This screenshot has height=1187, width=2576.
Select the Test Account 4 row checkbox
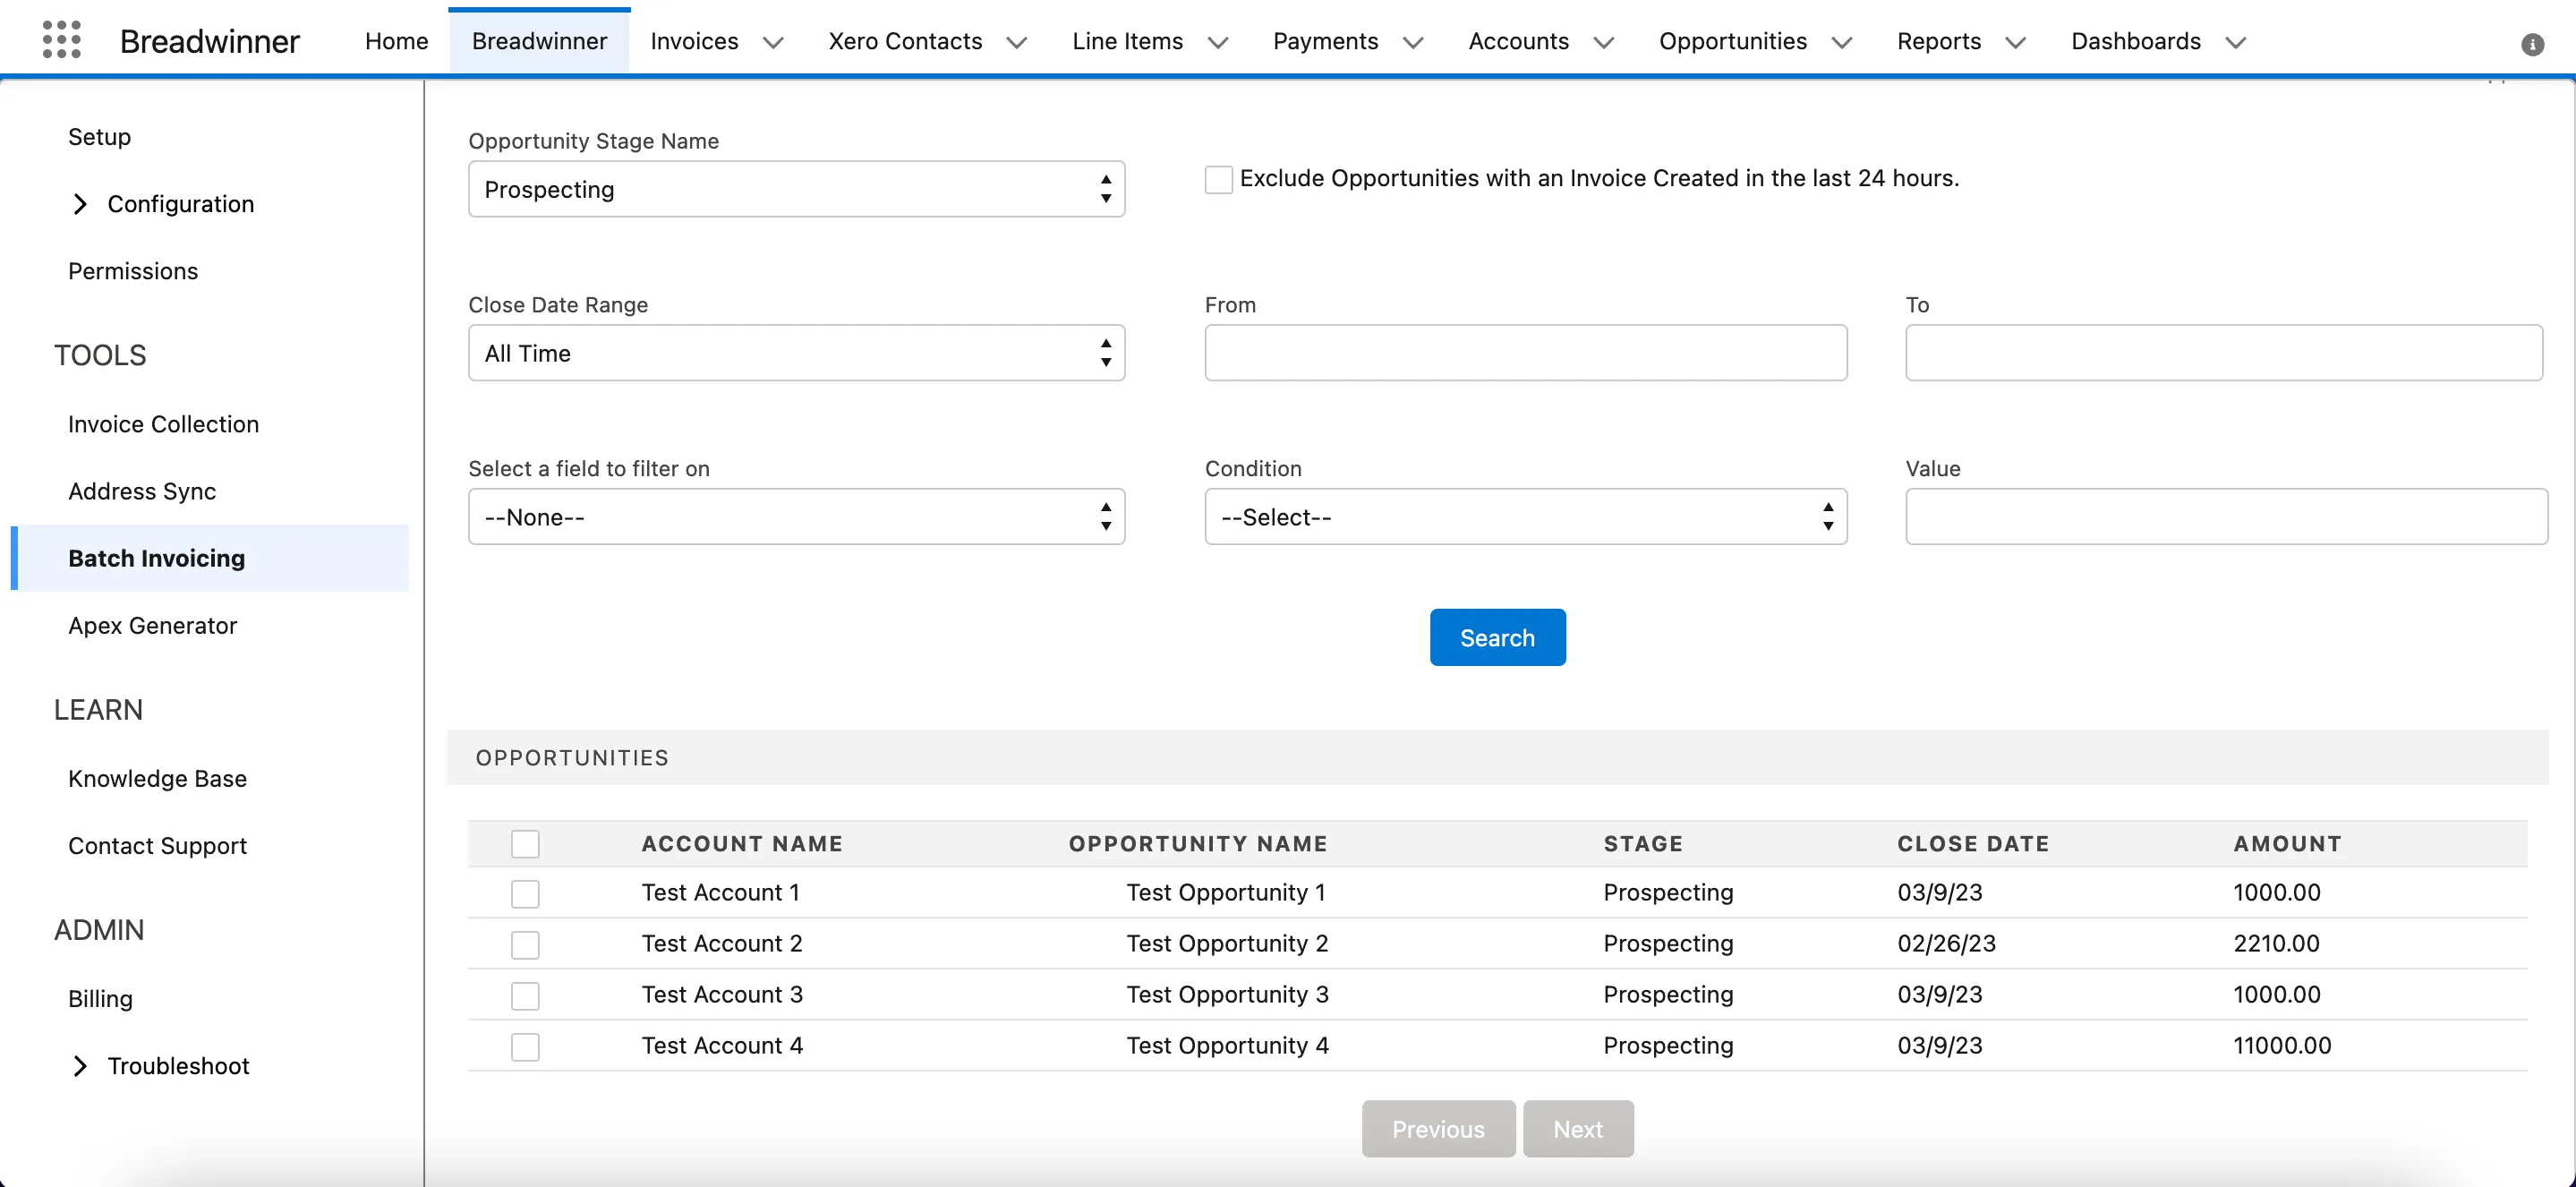coord(525,1046)
